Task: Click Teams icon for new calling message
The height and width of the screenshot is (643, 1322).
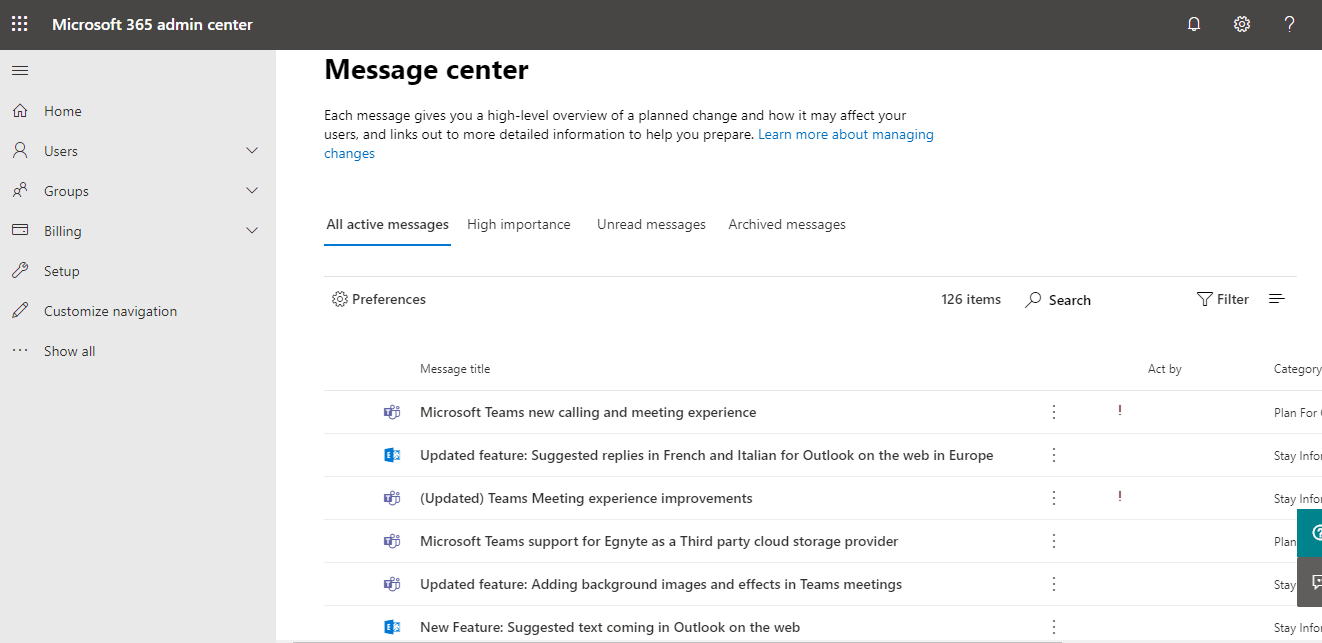Action: tap(393, 412)
